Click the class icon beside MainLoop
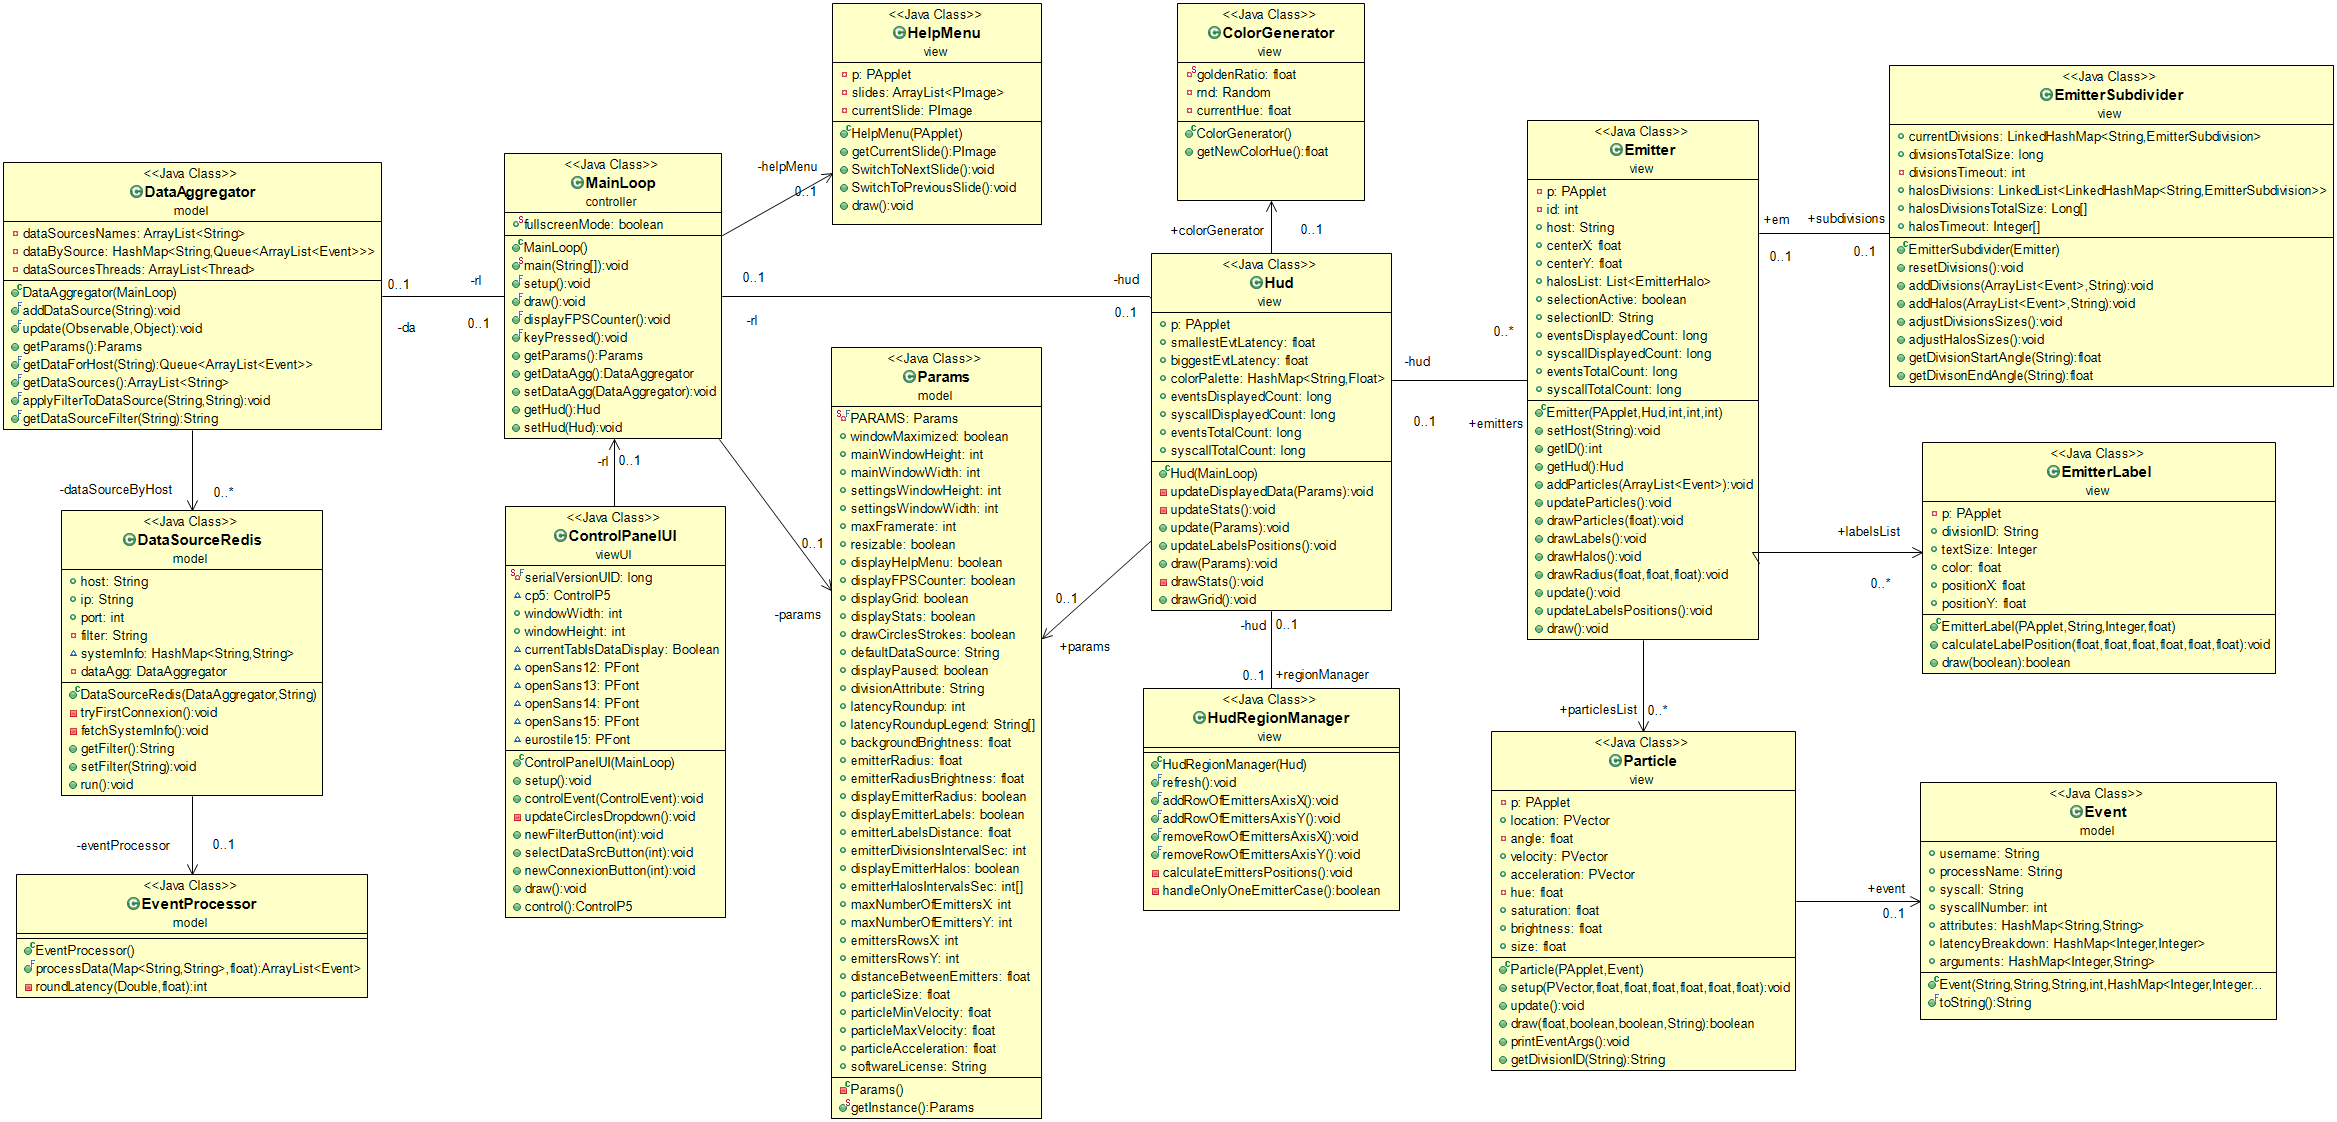The image size is (2337, 1122). coord(577,183)
